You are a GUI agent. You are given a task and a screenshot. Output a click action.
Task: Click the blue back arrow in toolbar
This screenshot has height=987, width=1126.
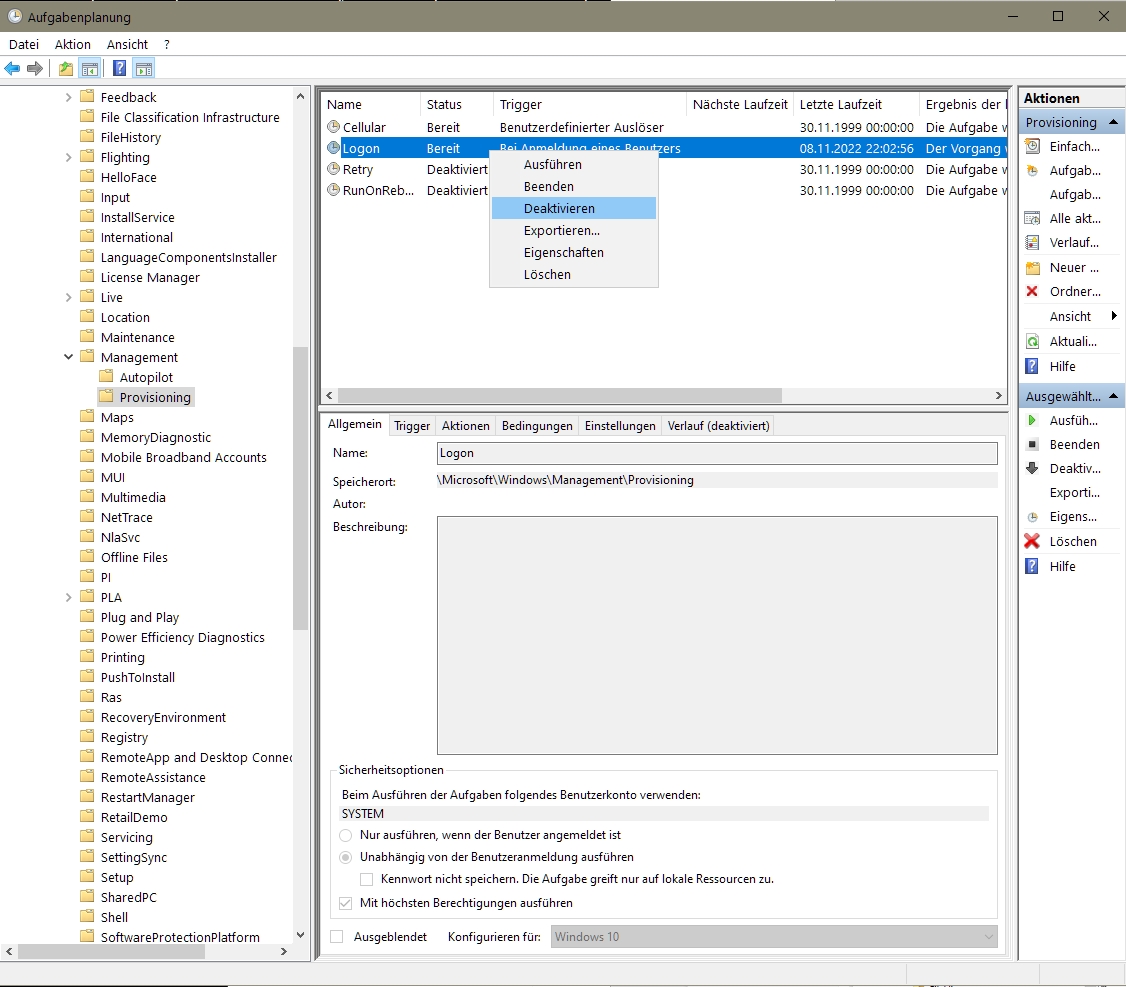point(12,69)
